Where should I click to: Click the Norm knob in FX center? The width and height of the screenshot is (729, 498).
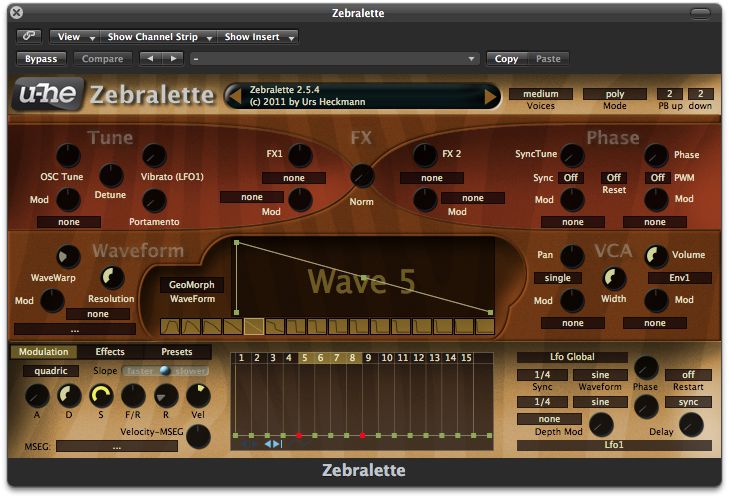(x=362, y=176)
